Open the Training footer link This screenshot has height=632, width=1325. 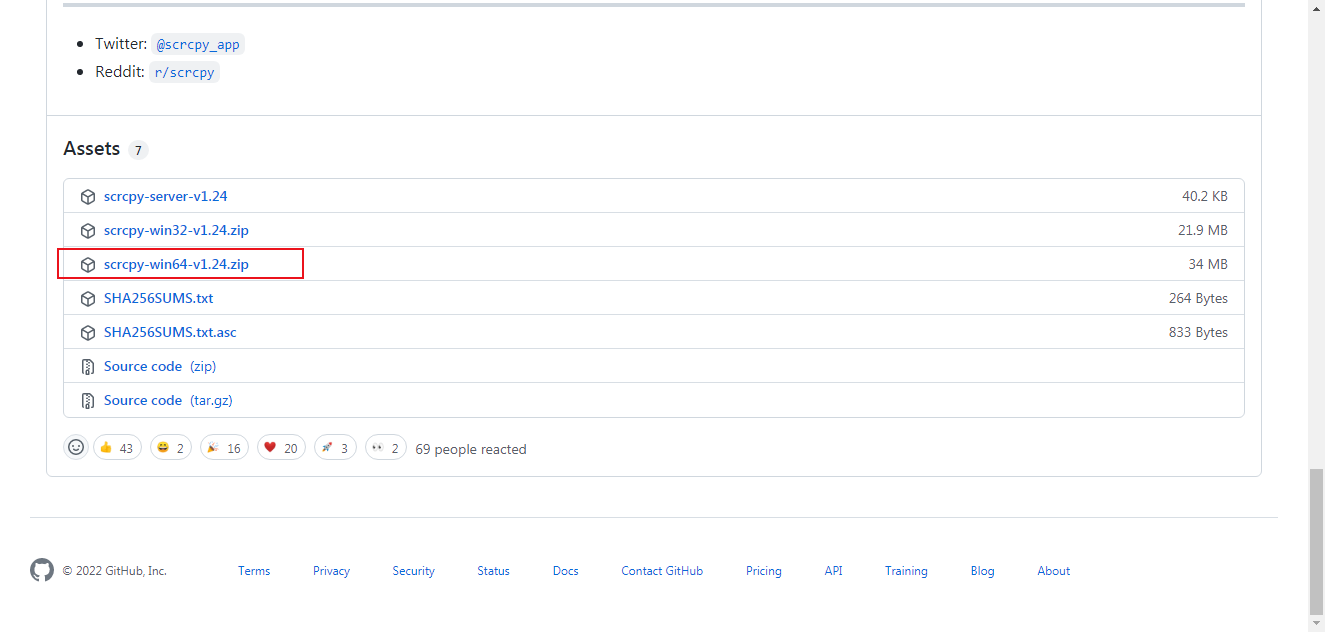pos(906,571)
